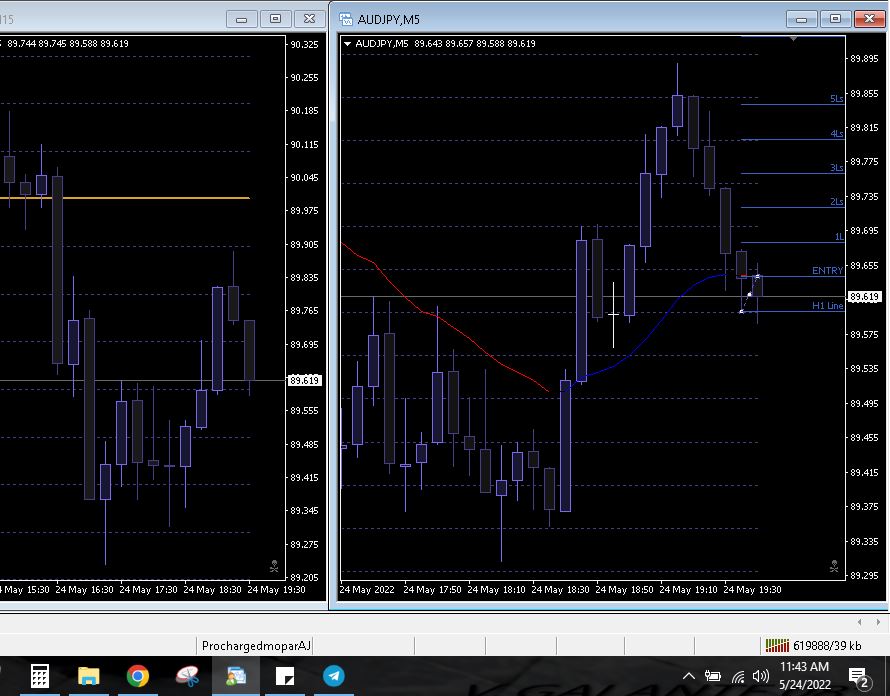The width and height of the screenshot is (890, 696).
Task: Open Google Chrome from the taskbar
Action: pyautogui.click(x=138, y=676)
